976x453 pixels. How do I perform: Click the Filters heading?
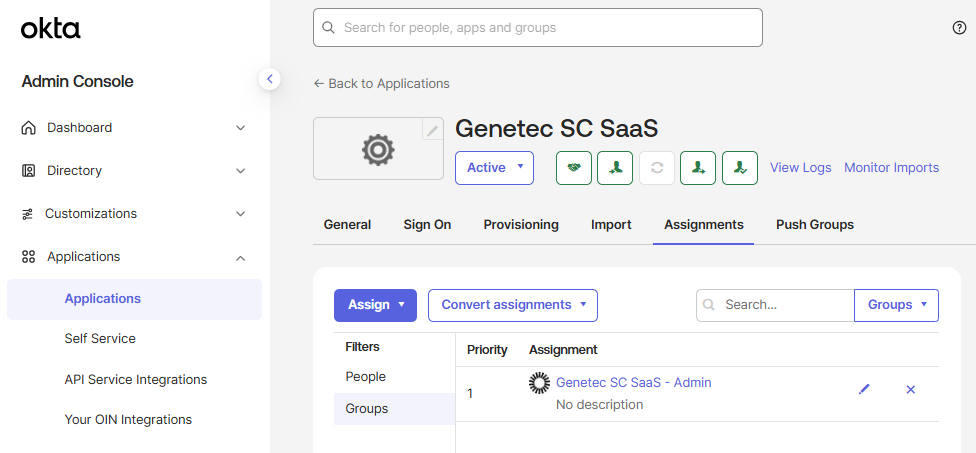362,347
